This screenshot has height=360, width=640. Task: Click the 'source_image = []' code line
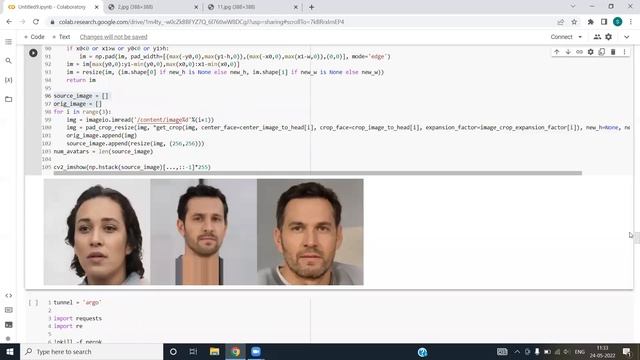[x=81, y=96]
